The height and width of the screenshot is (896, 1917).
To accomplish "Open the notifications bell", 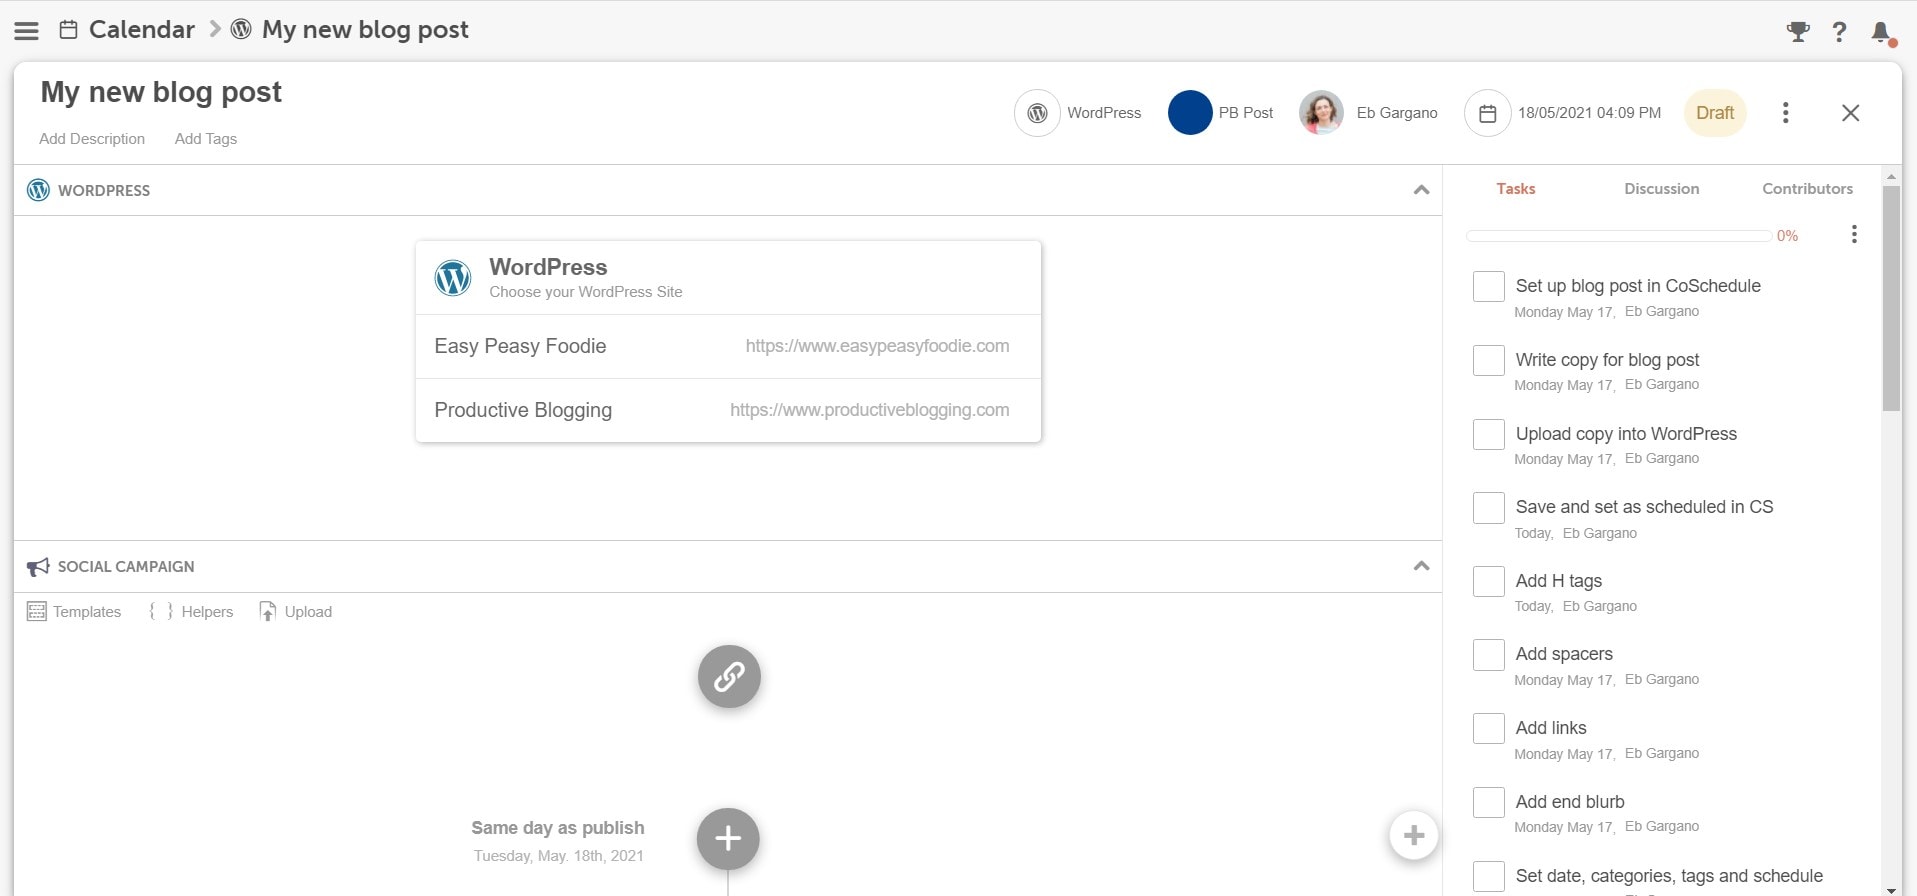I will (x=1881, y=32).
